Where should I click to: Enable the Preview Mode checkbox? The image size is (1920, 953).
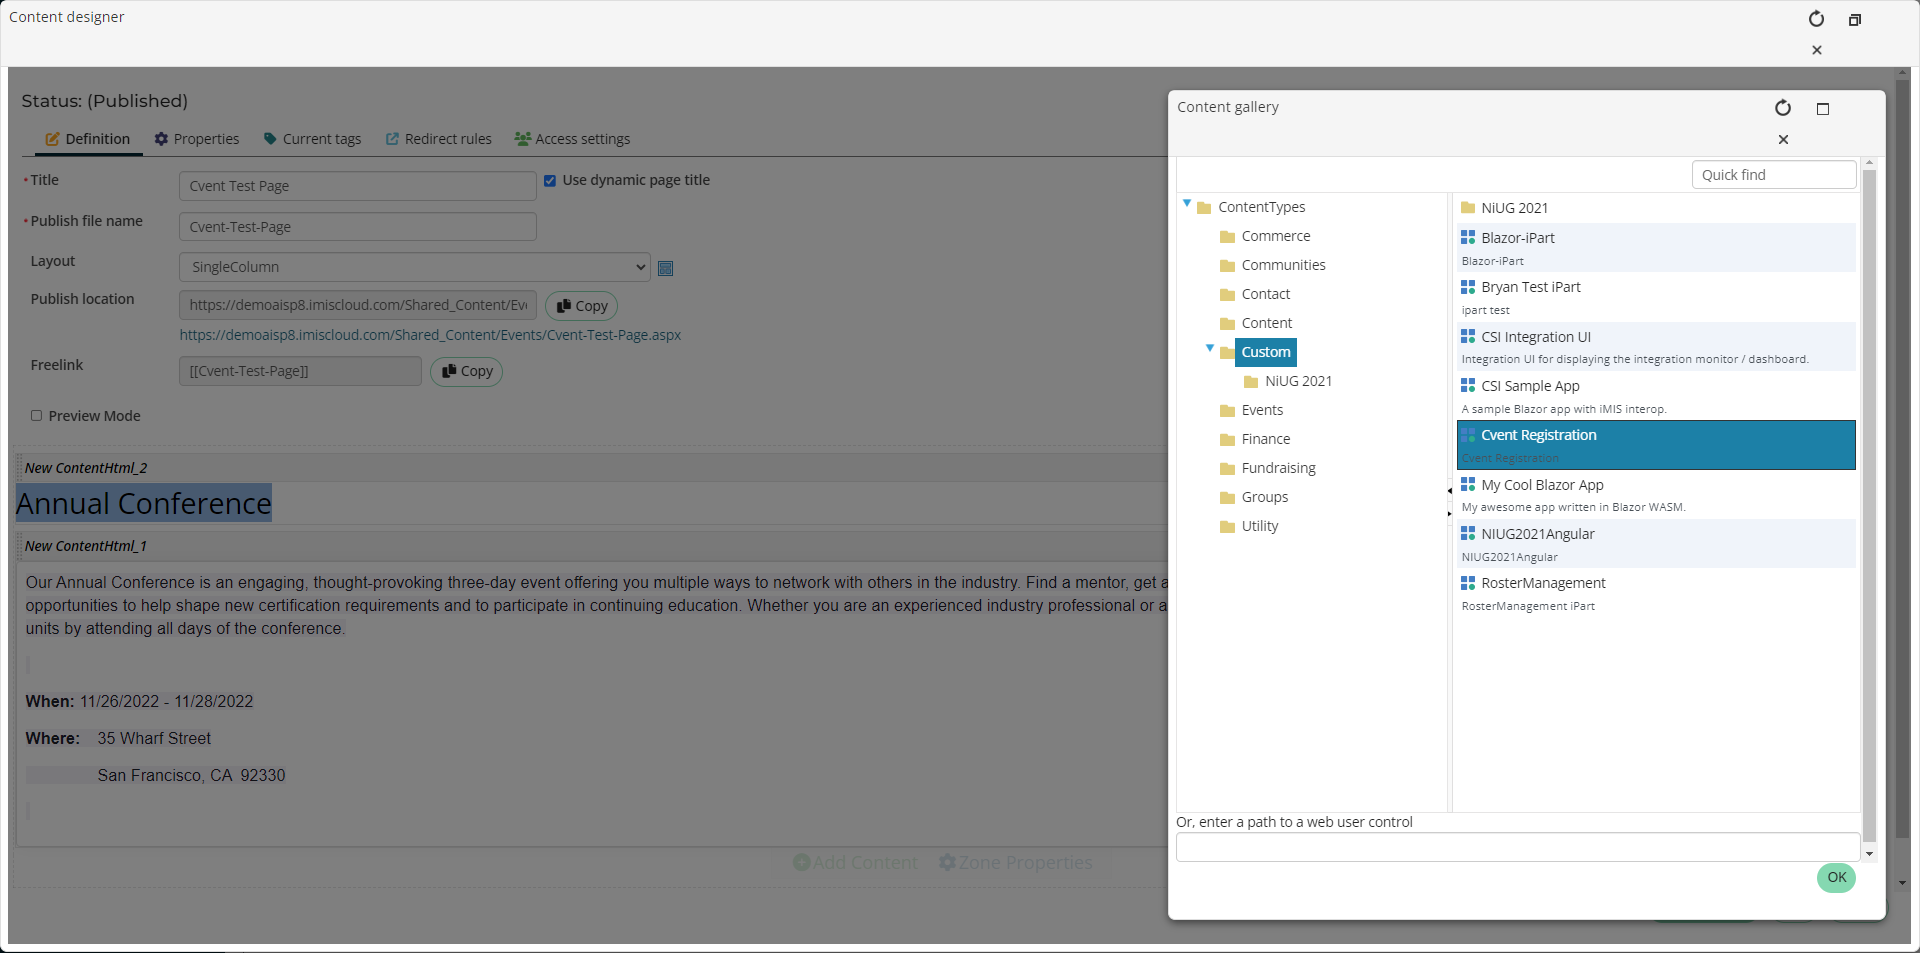tap(37, 416)
